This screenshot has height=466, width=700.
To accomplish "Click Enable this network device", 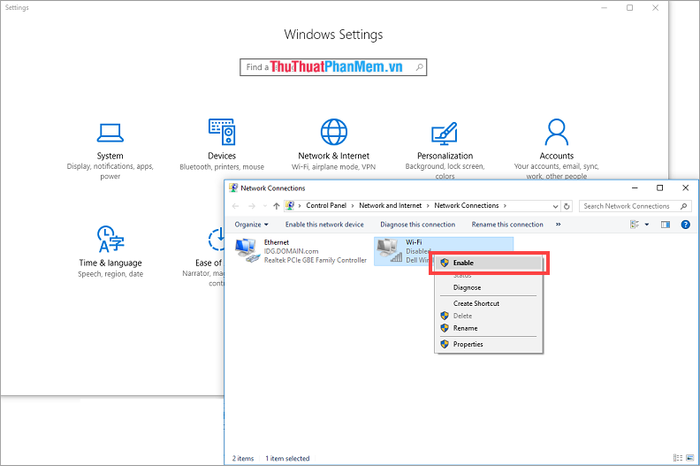I will (325, 225).
